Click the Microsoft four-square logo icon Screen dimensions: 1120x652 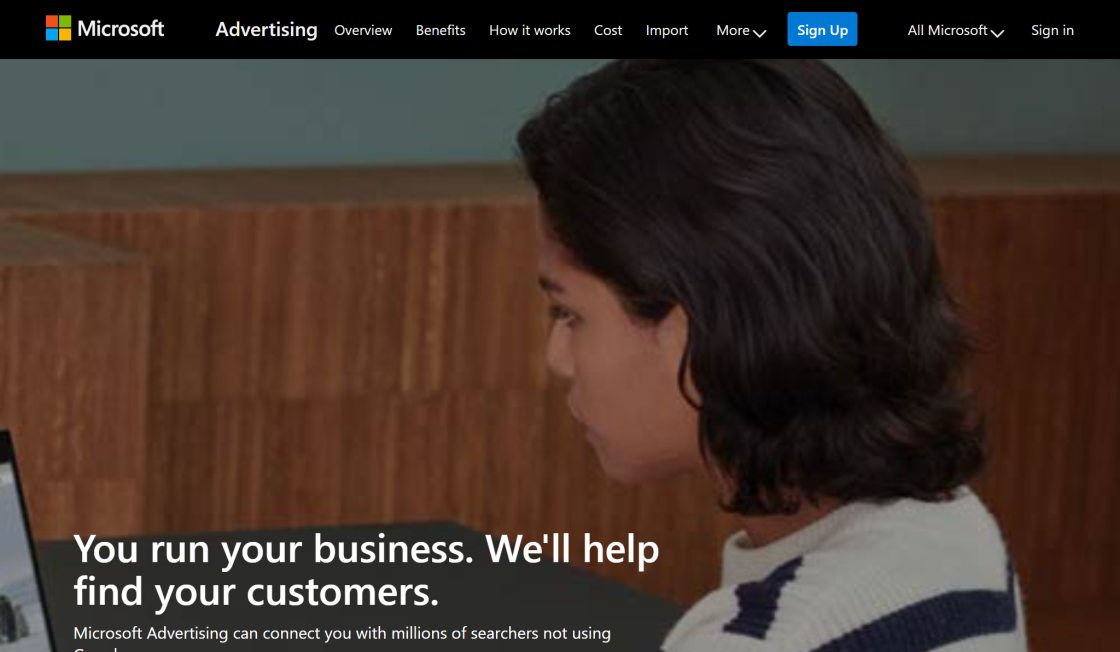point(58,29)
